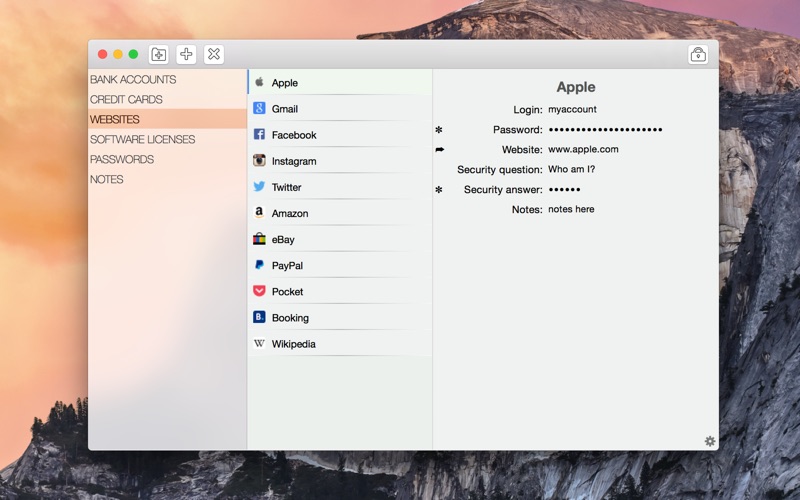Screen dimensions: 800x500
Task: Click the add new category folder icon
Action: (158, 55)
